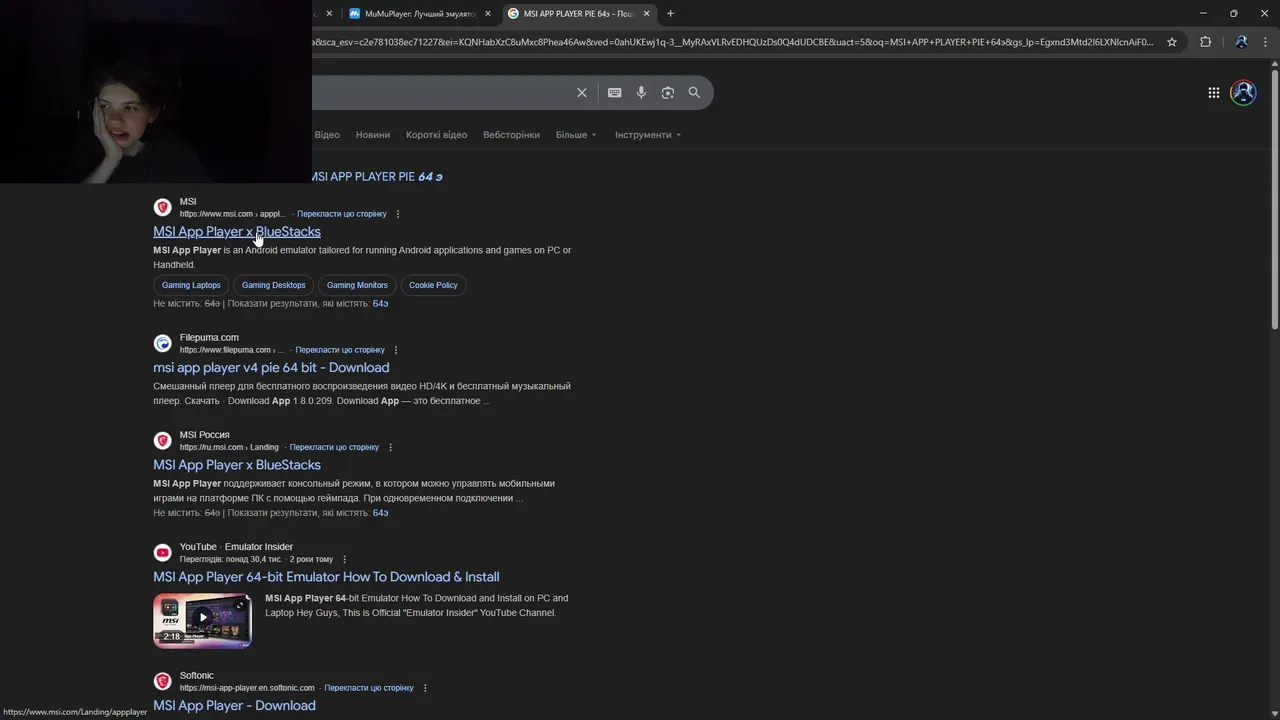The width and height of the screenshot is (1280, 720).
Task: Show results containing 64э under MSI Россия
Action: pyautogui.click(x=380, y=513)
